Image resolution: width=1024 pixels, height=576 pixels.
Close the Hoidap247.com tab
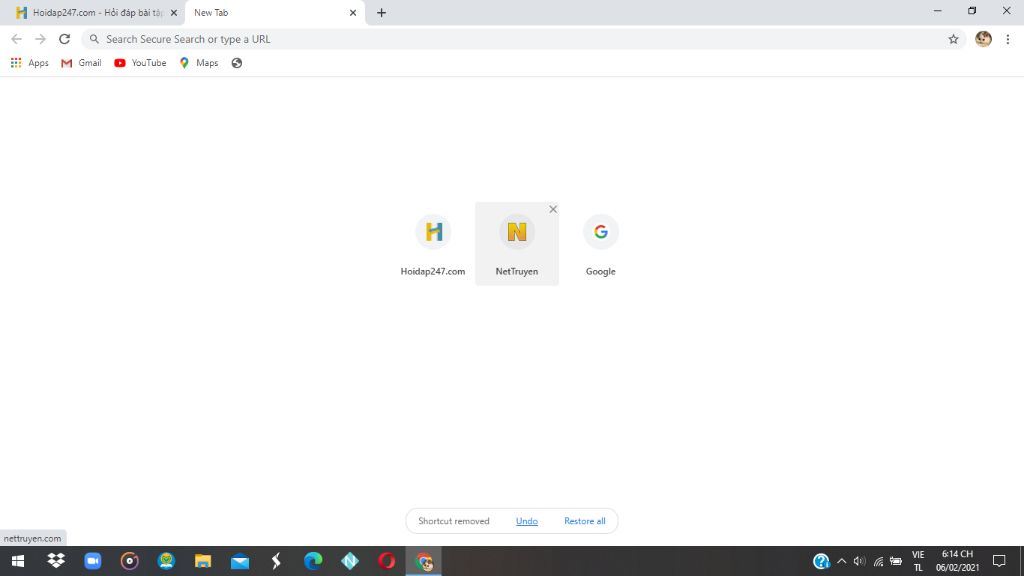174,12
